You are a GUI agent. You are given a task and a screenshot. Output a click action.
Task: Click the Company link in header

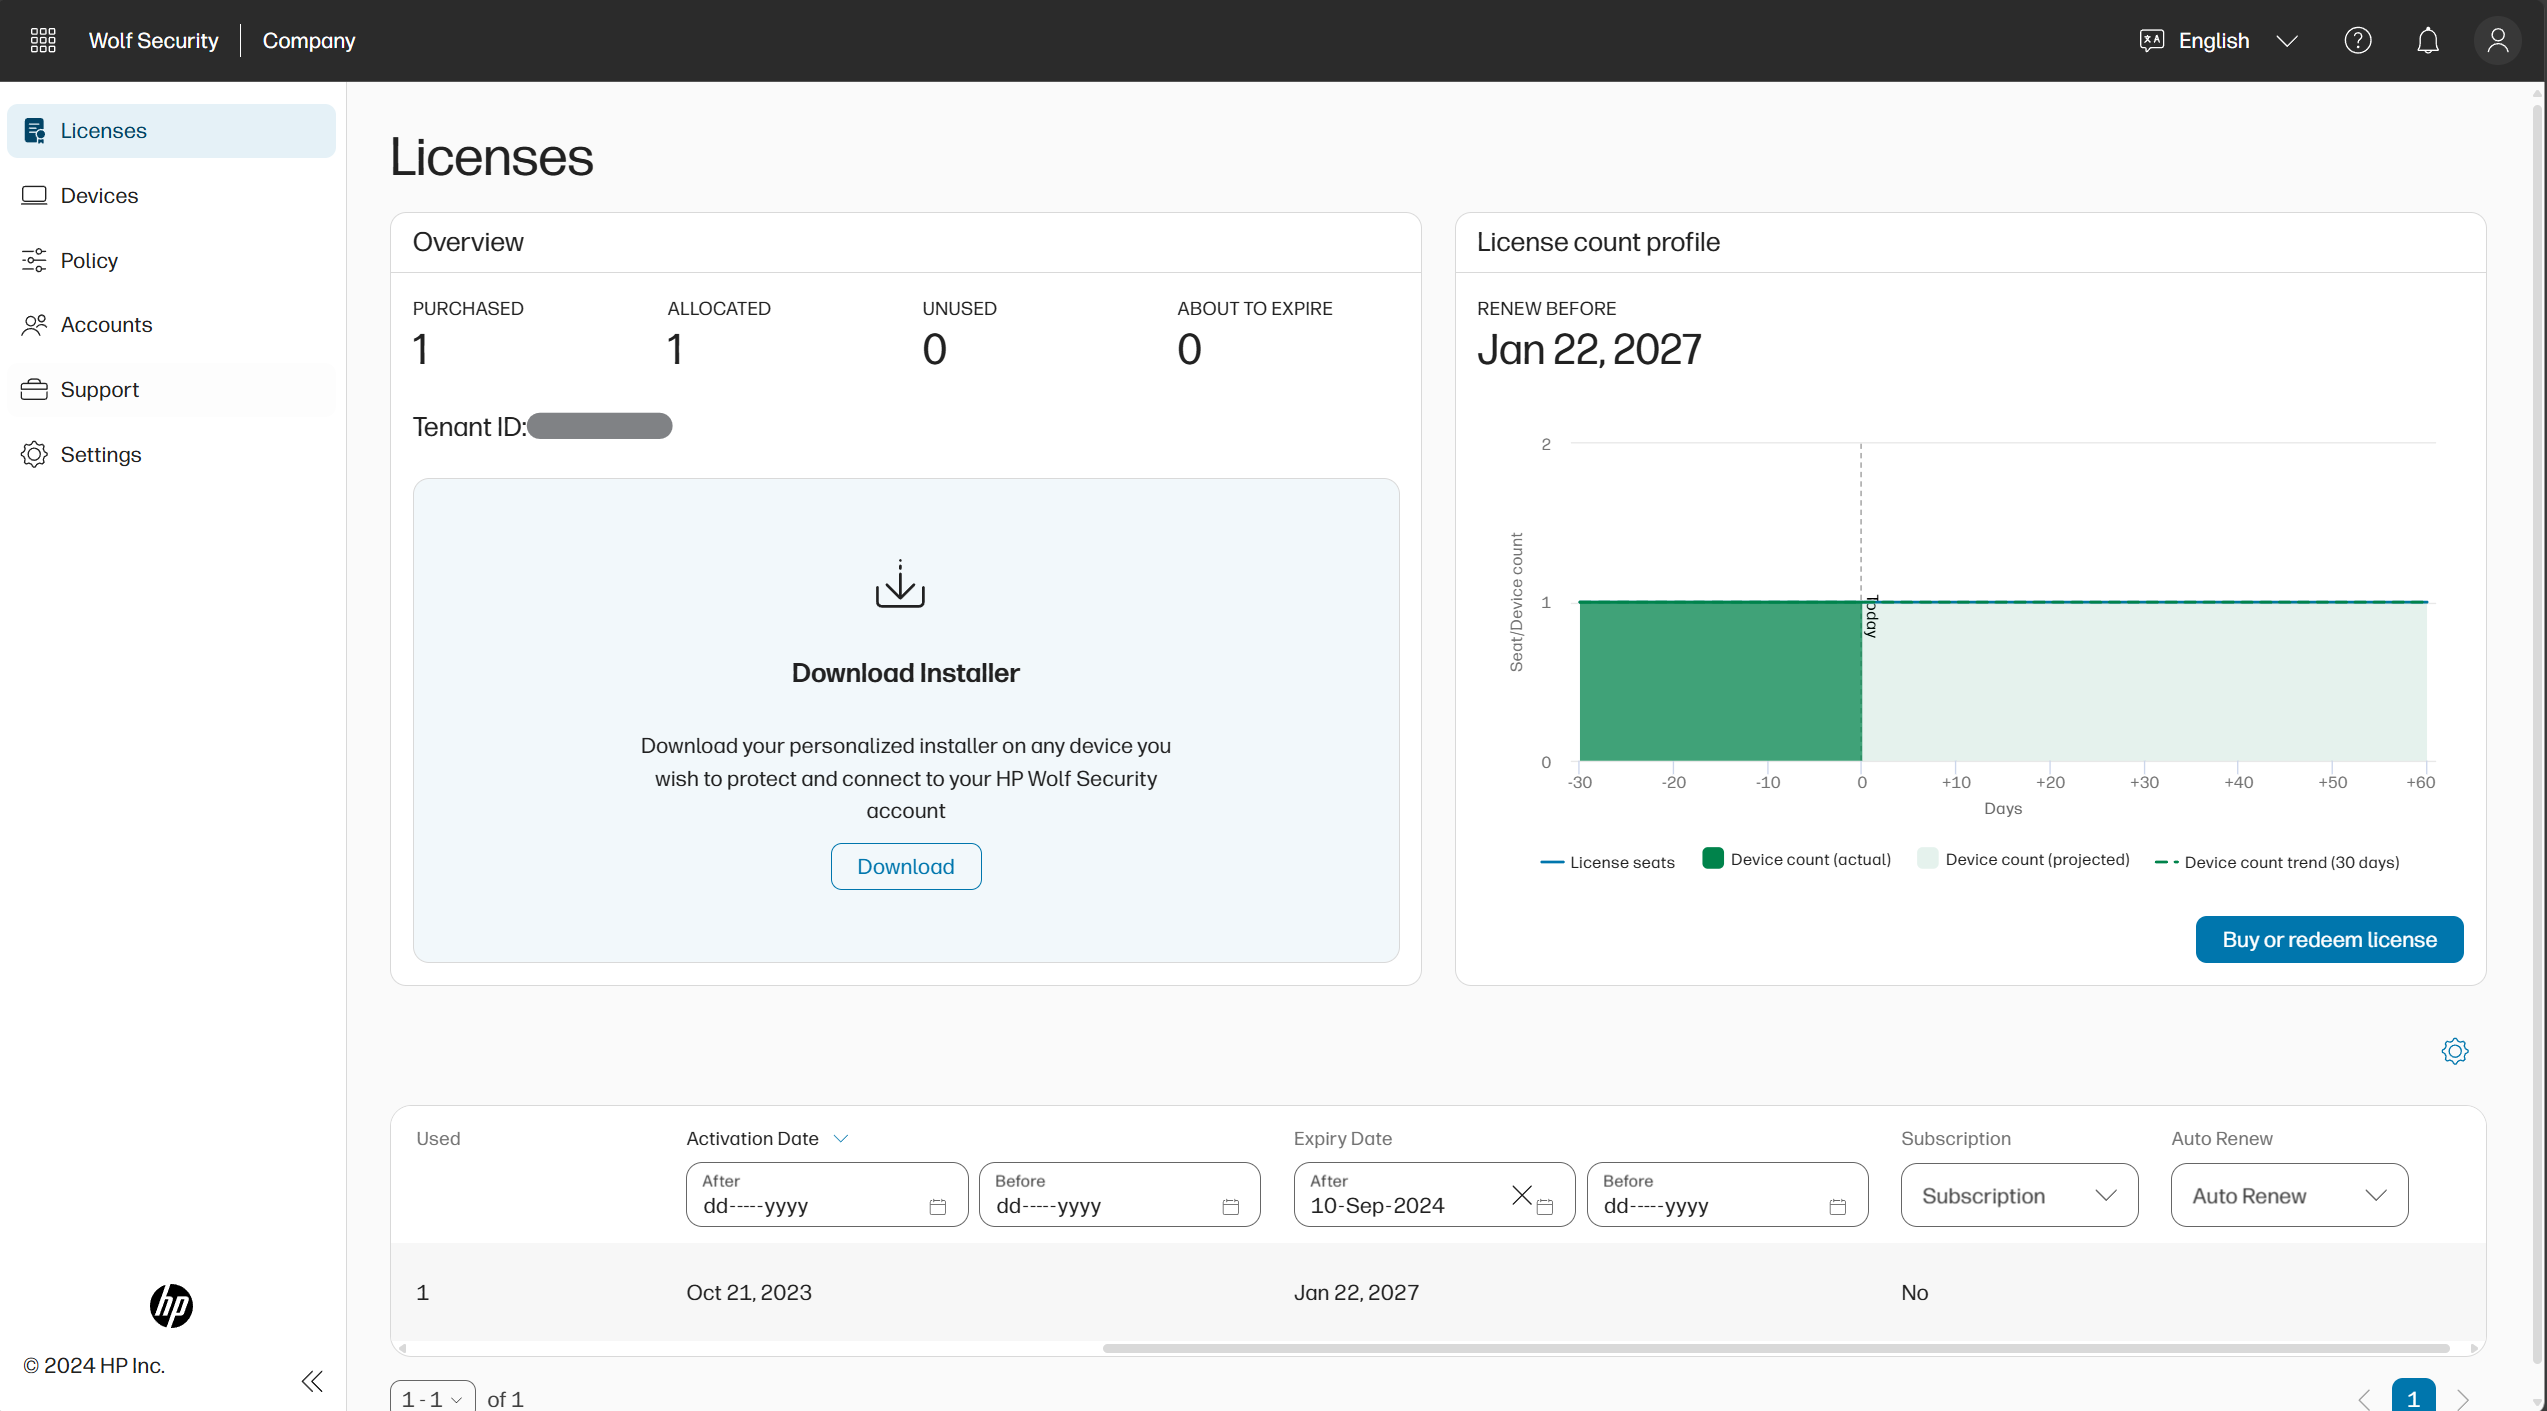coord(309,41)
